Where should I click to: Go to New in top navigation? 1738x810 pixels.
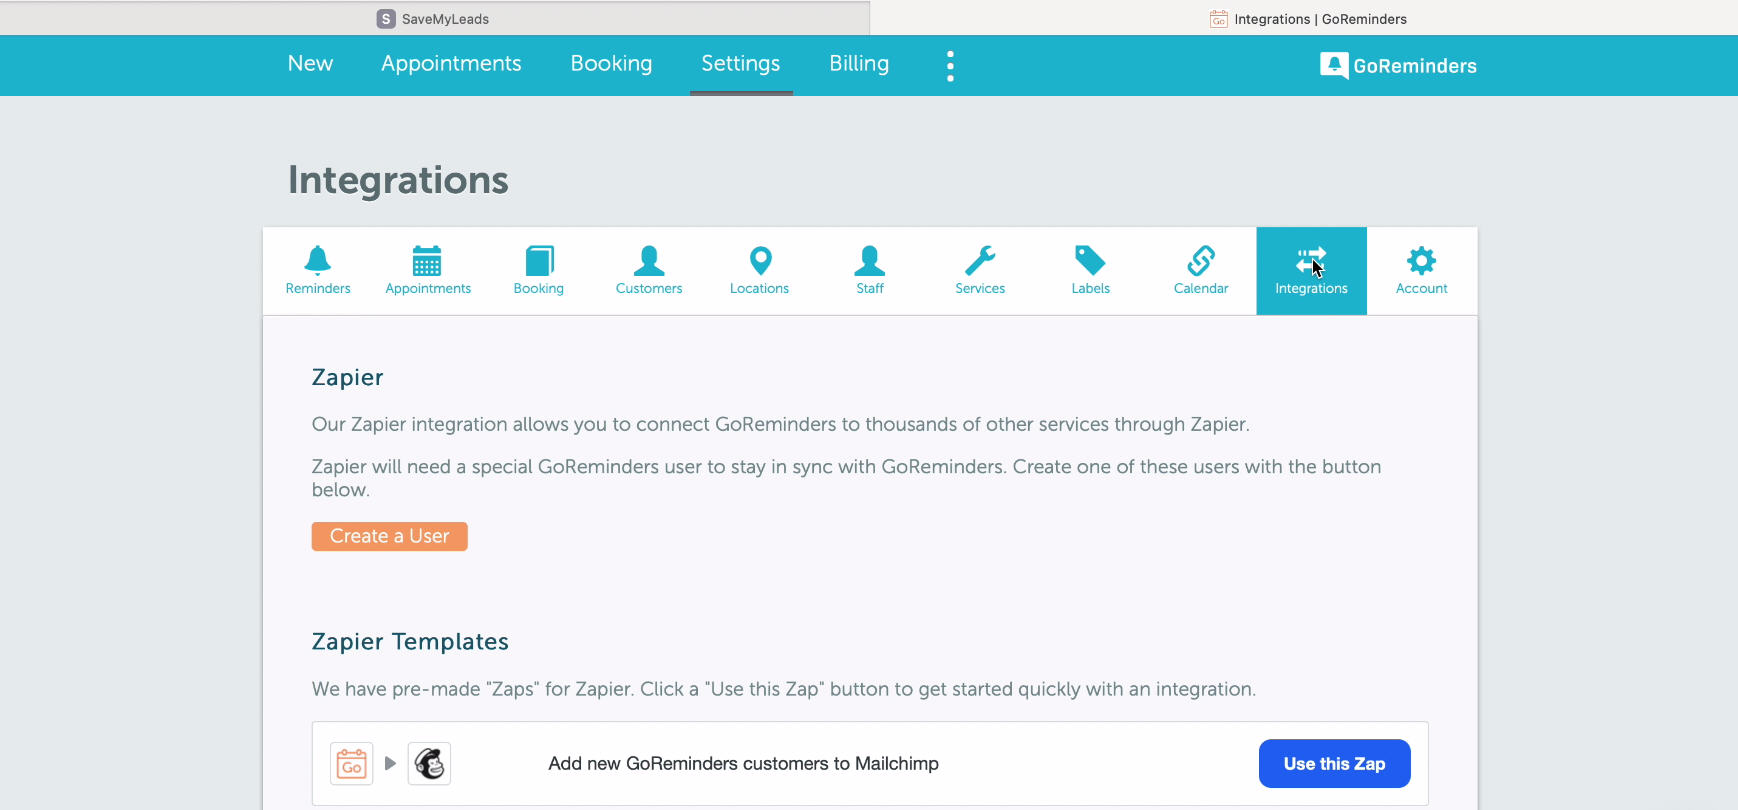[x=311, y=64]
